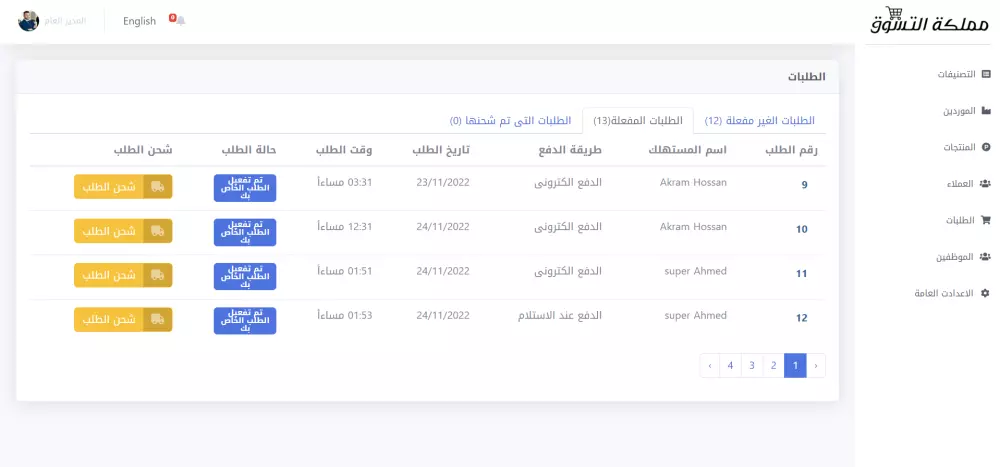This screenshot has width=1000, height=467.
Task: Click the الموردين factory icon
Action: click(986, 110)
